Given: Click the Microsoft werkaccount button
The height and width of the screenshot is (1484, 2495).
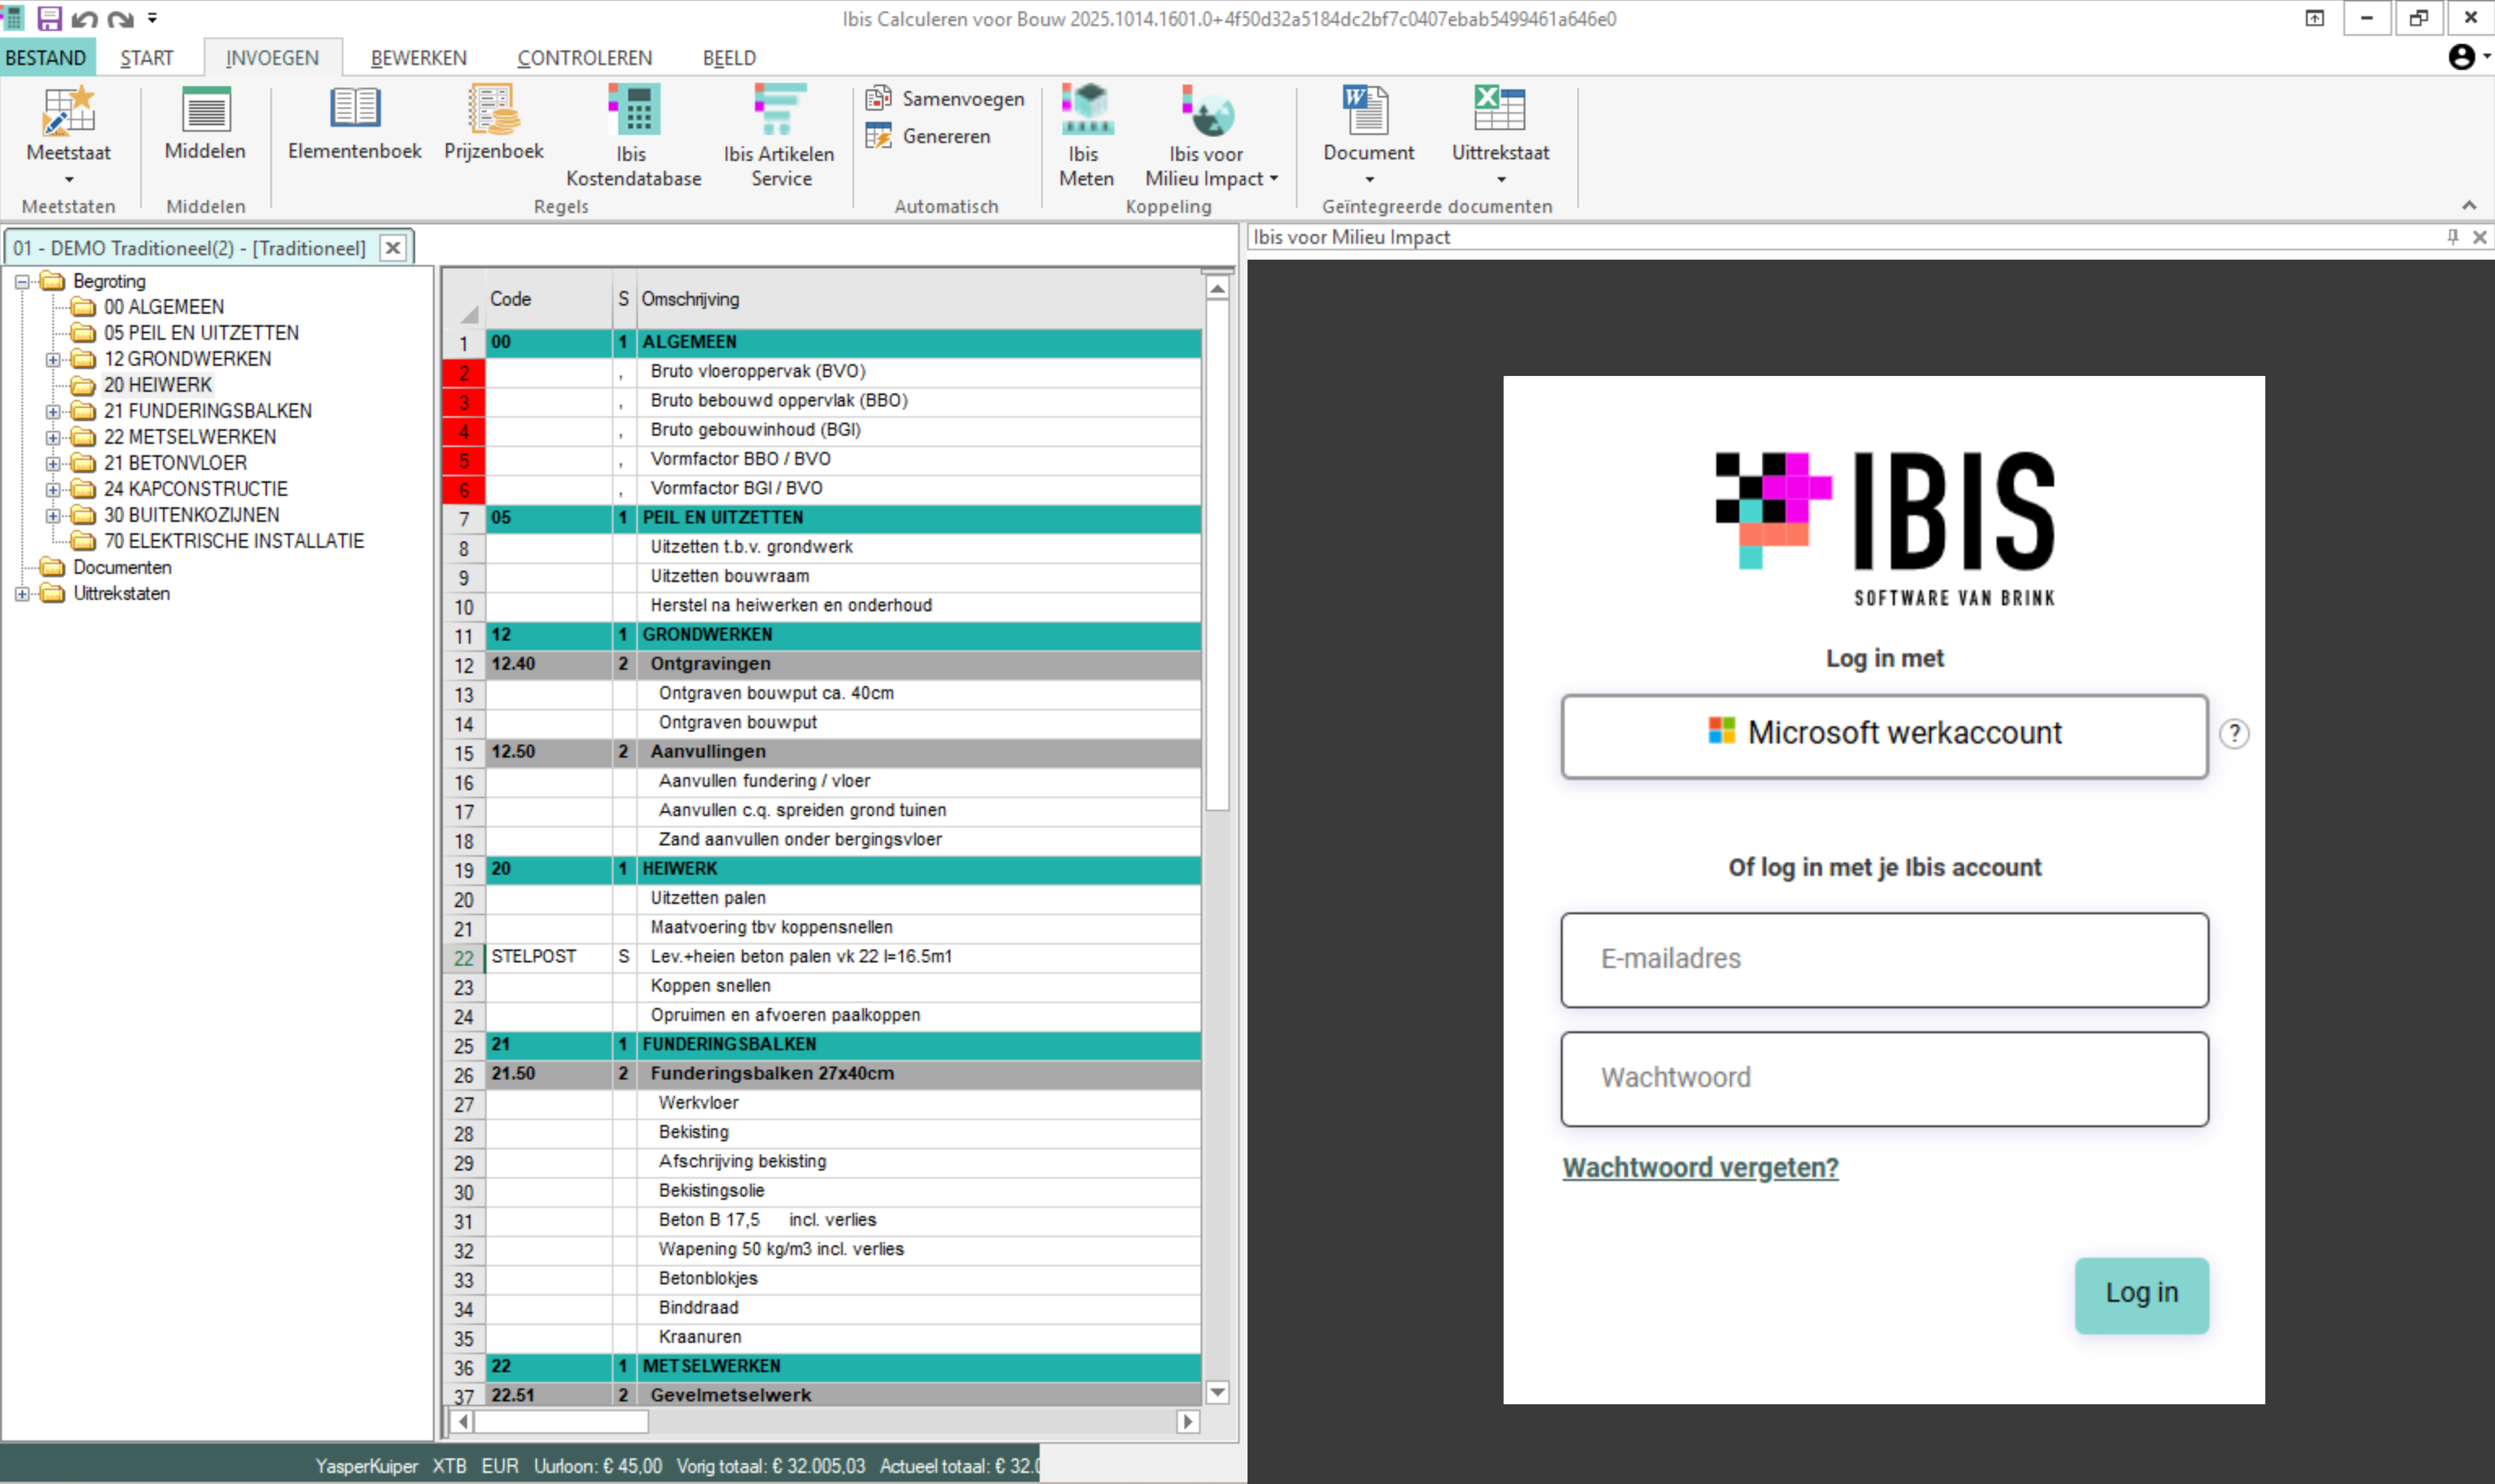Looking at the screenshot, I should tap(1884, 735).
